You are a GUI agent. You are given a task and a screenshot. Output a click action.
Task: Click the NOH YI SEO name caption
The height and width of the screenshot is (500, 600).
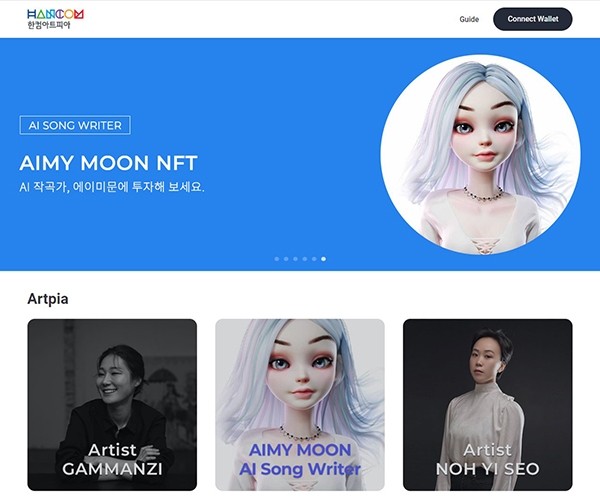click(x=488, y=469)
